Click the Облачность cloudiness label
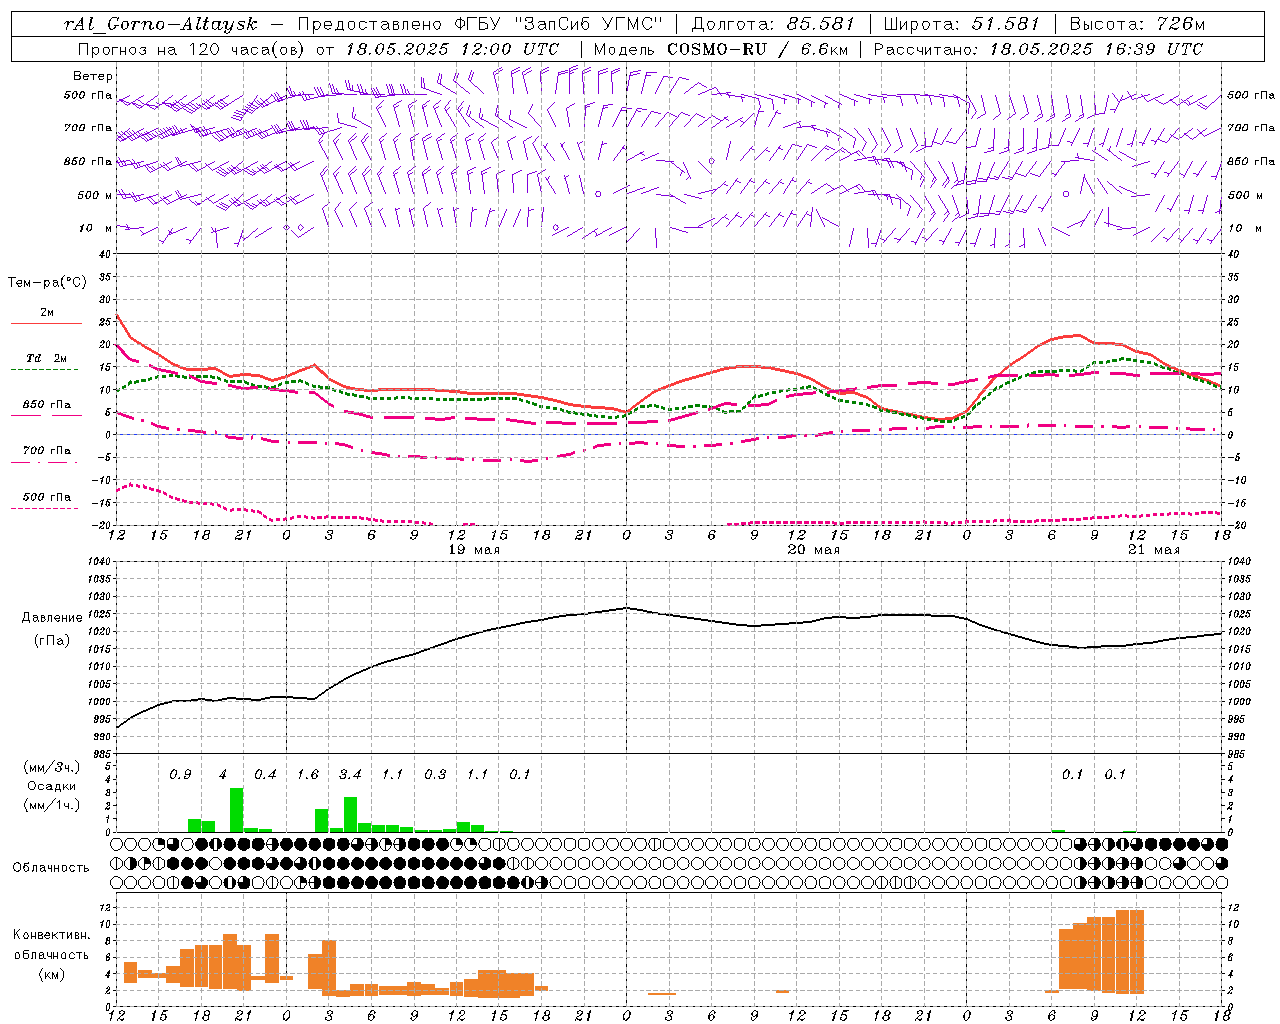The width and height of the screenshot is (1280, 1024). pos(51,868)
